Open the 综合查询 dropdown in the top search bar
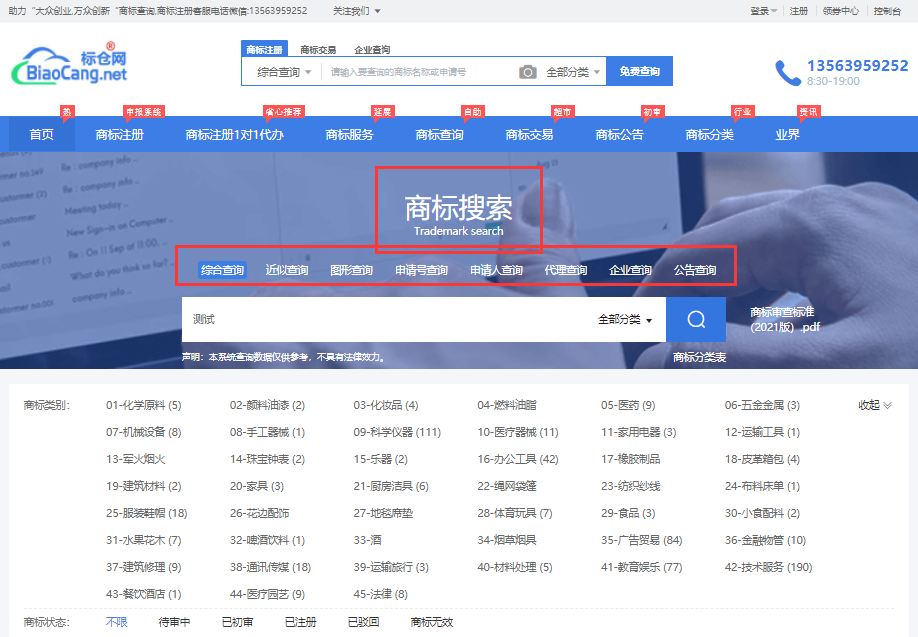 (284, 72)
